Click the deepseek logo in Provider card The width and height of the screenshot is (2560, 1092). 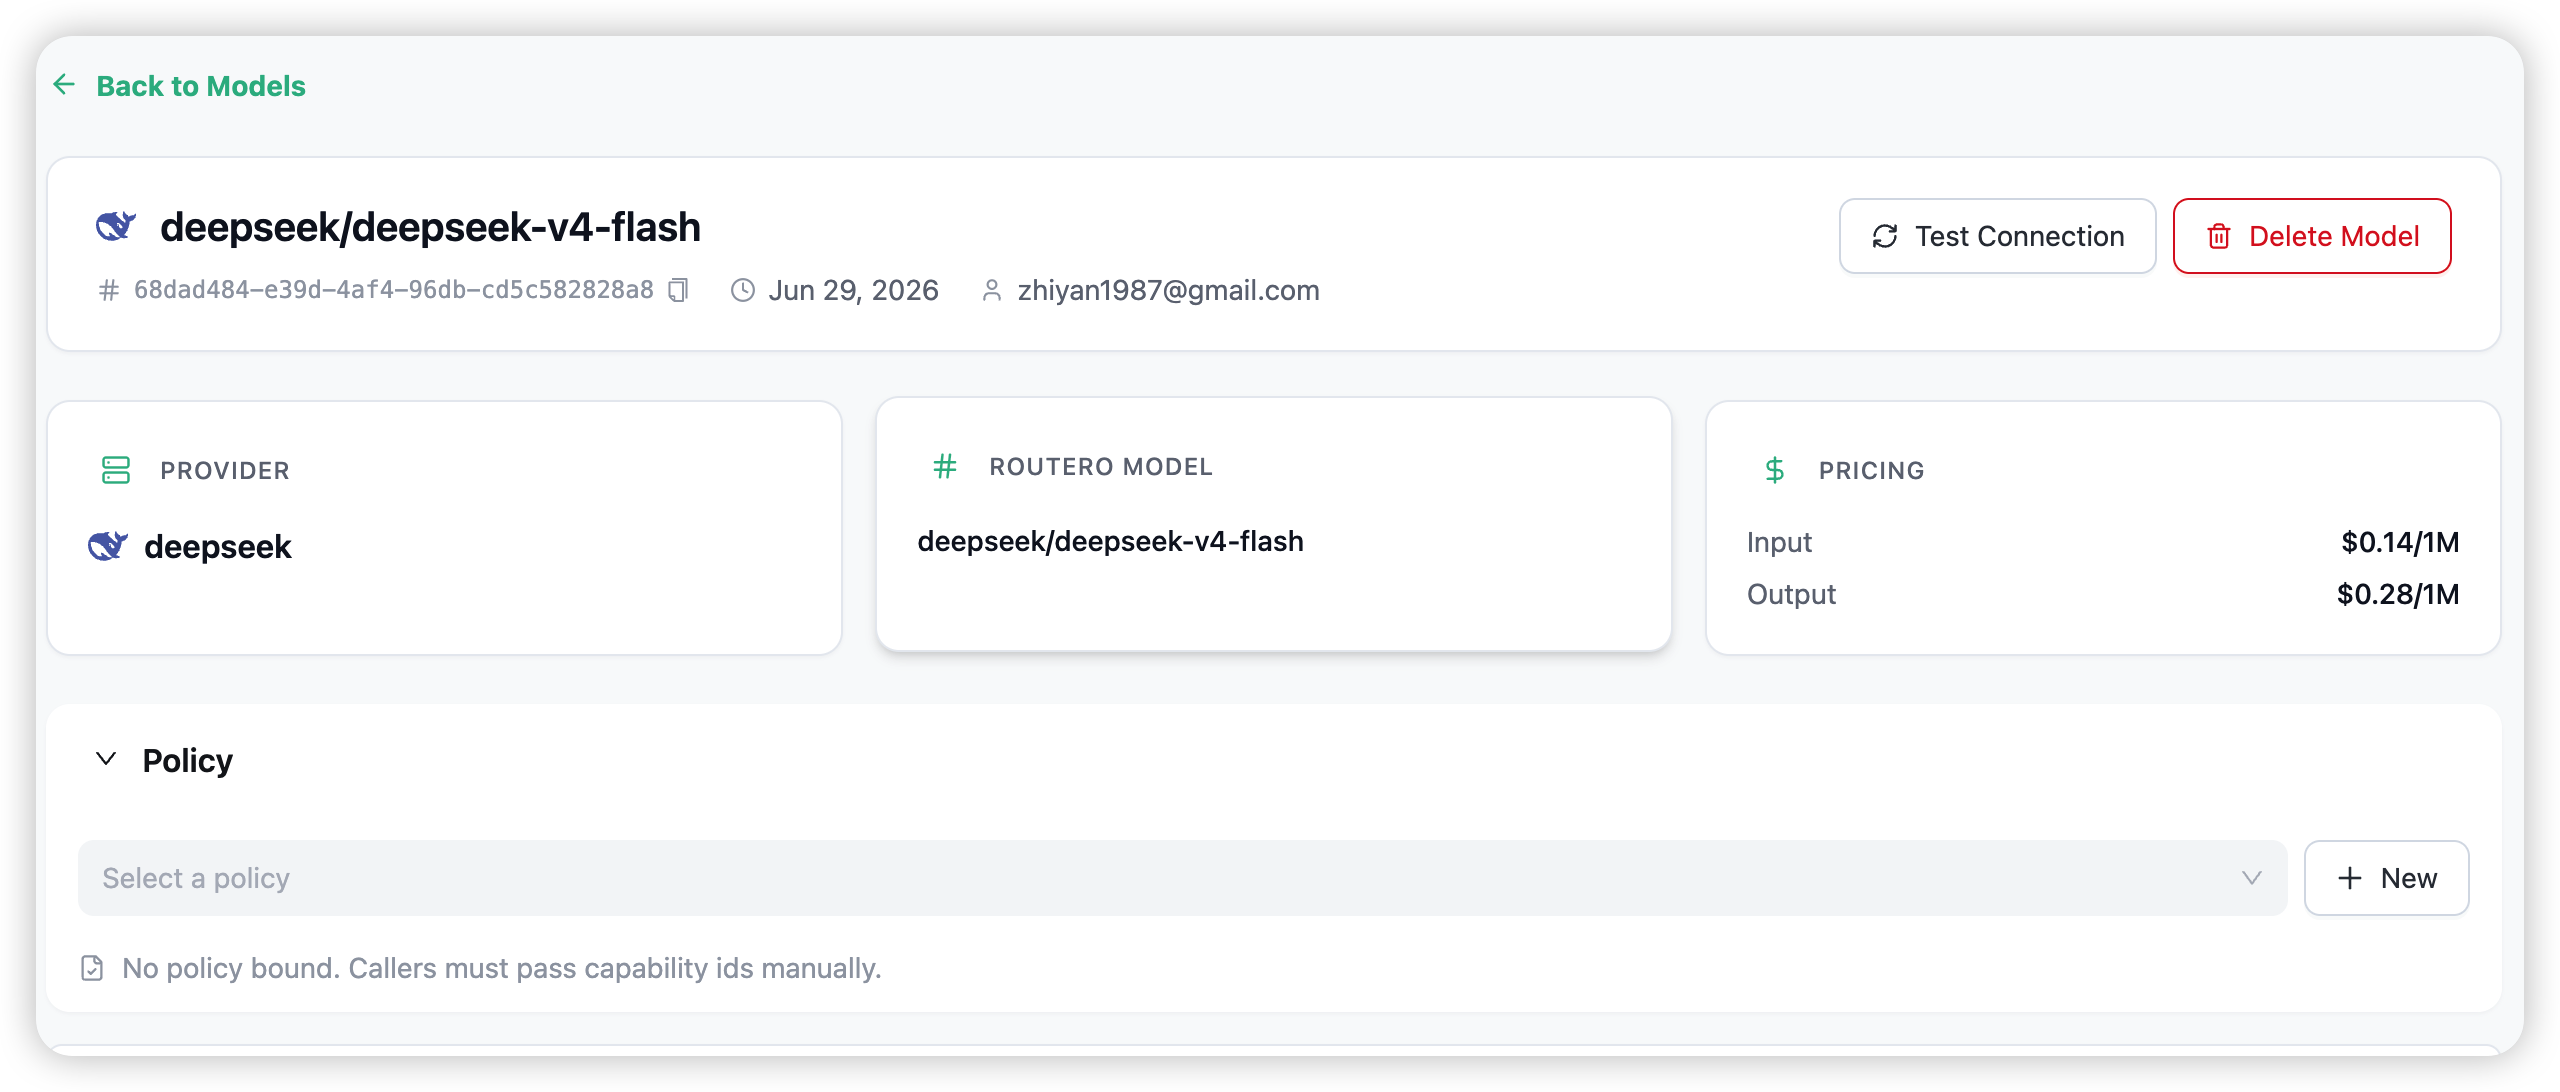click(108, 546)
